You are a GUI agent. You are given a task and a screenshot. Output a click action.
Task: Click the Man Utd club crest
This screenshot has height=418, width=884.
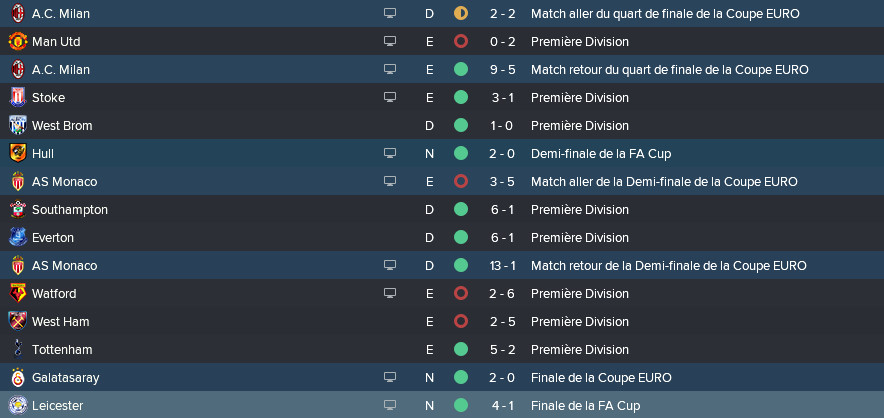click(x=18, y=42)
